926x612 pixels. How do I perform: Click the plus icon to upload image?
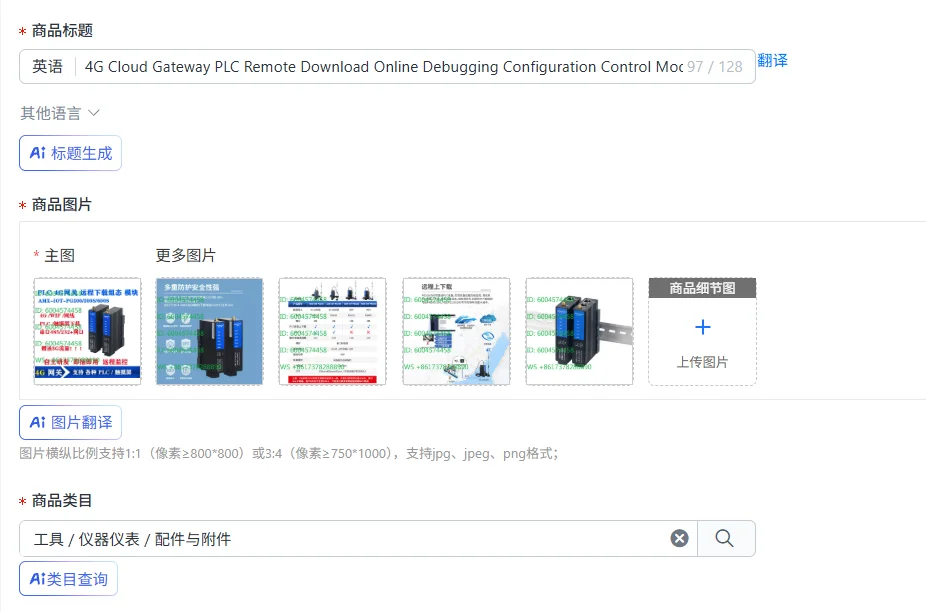tap(703, 327)
